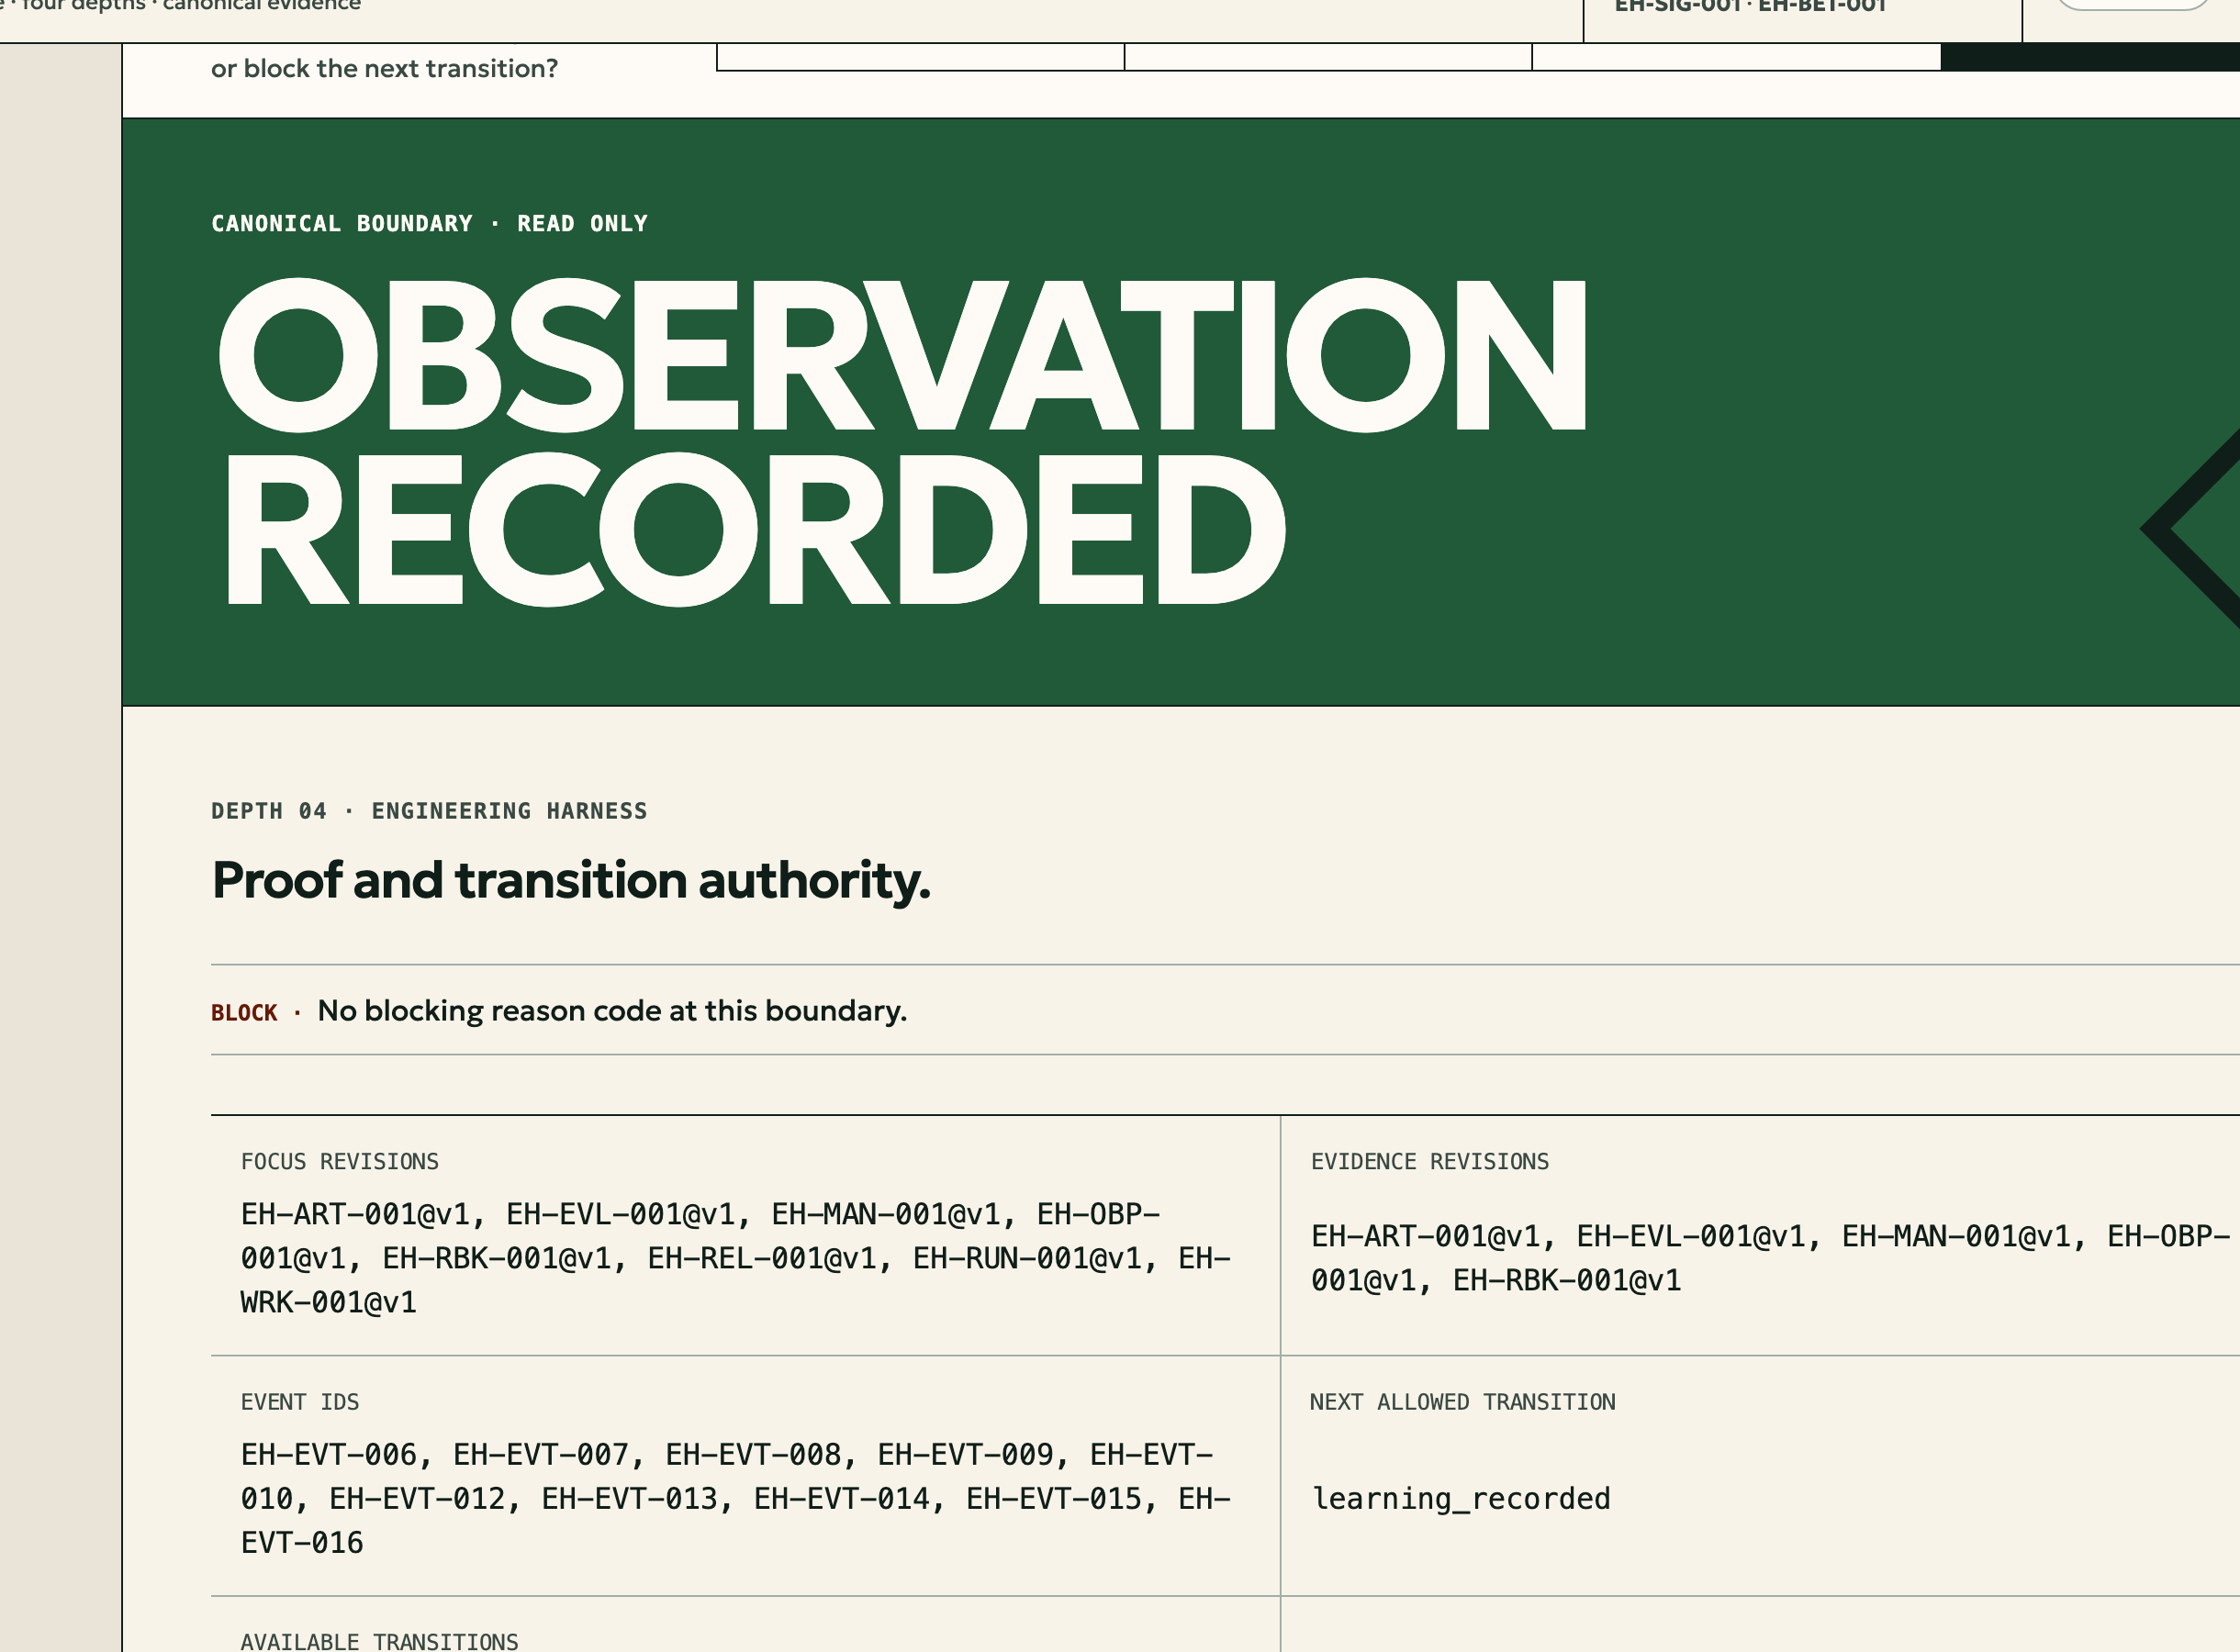Image resolution: width=2240 pixels, height=1652 pixels.
Task: Click the "Proof and transition authority." heading
Action: pyautogui.click(x=571, y=881)
